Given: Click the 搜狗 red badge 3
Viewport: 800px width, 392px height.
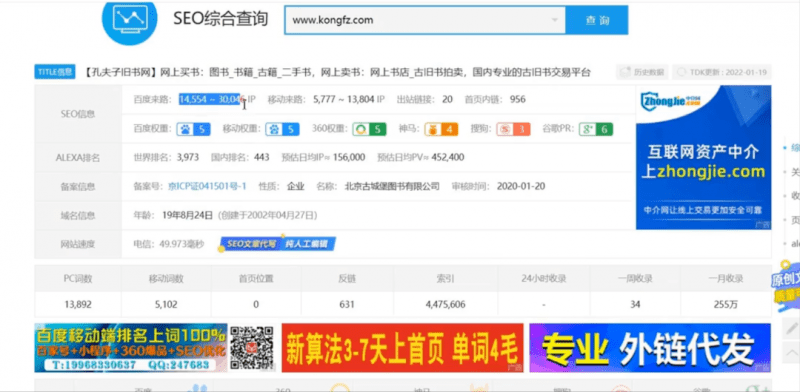Looking at the screenshot, I should pyautogui.click(x=513, y=129).
